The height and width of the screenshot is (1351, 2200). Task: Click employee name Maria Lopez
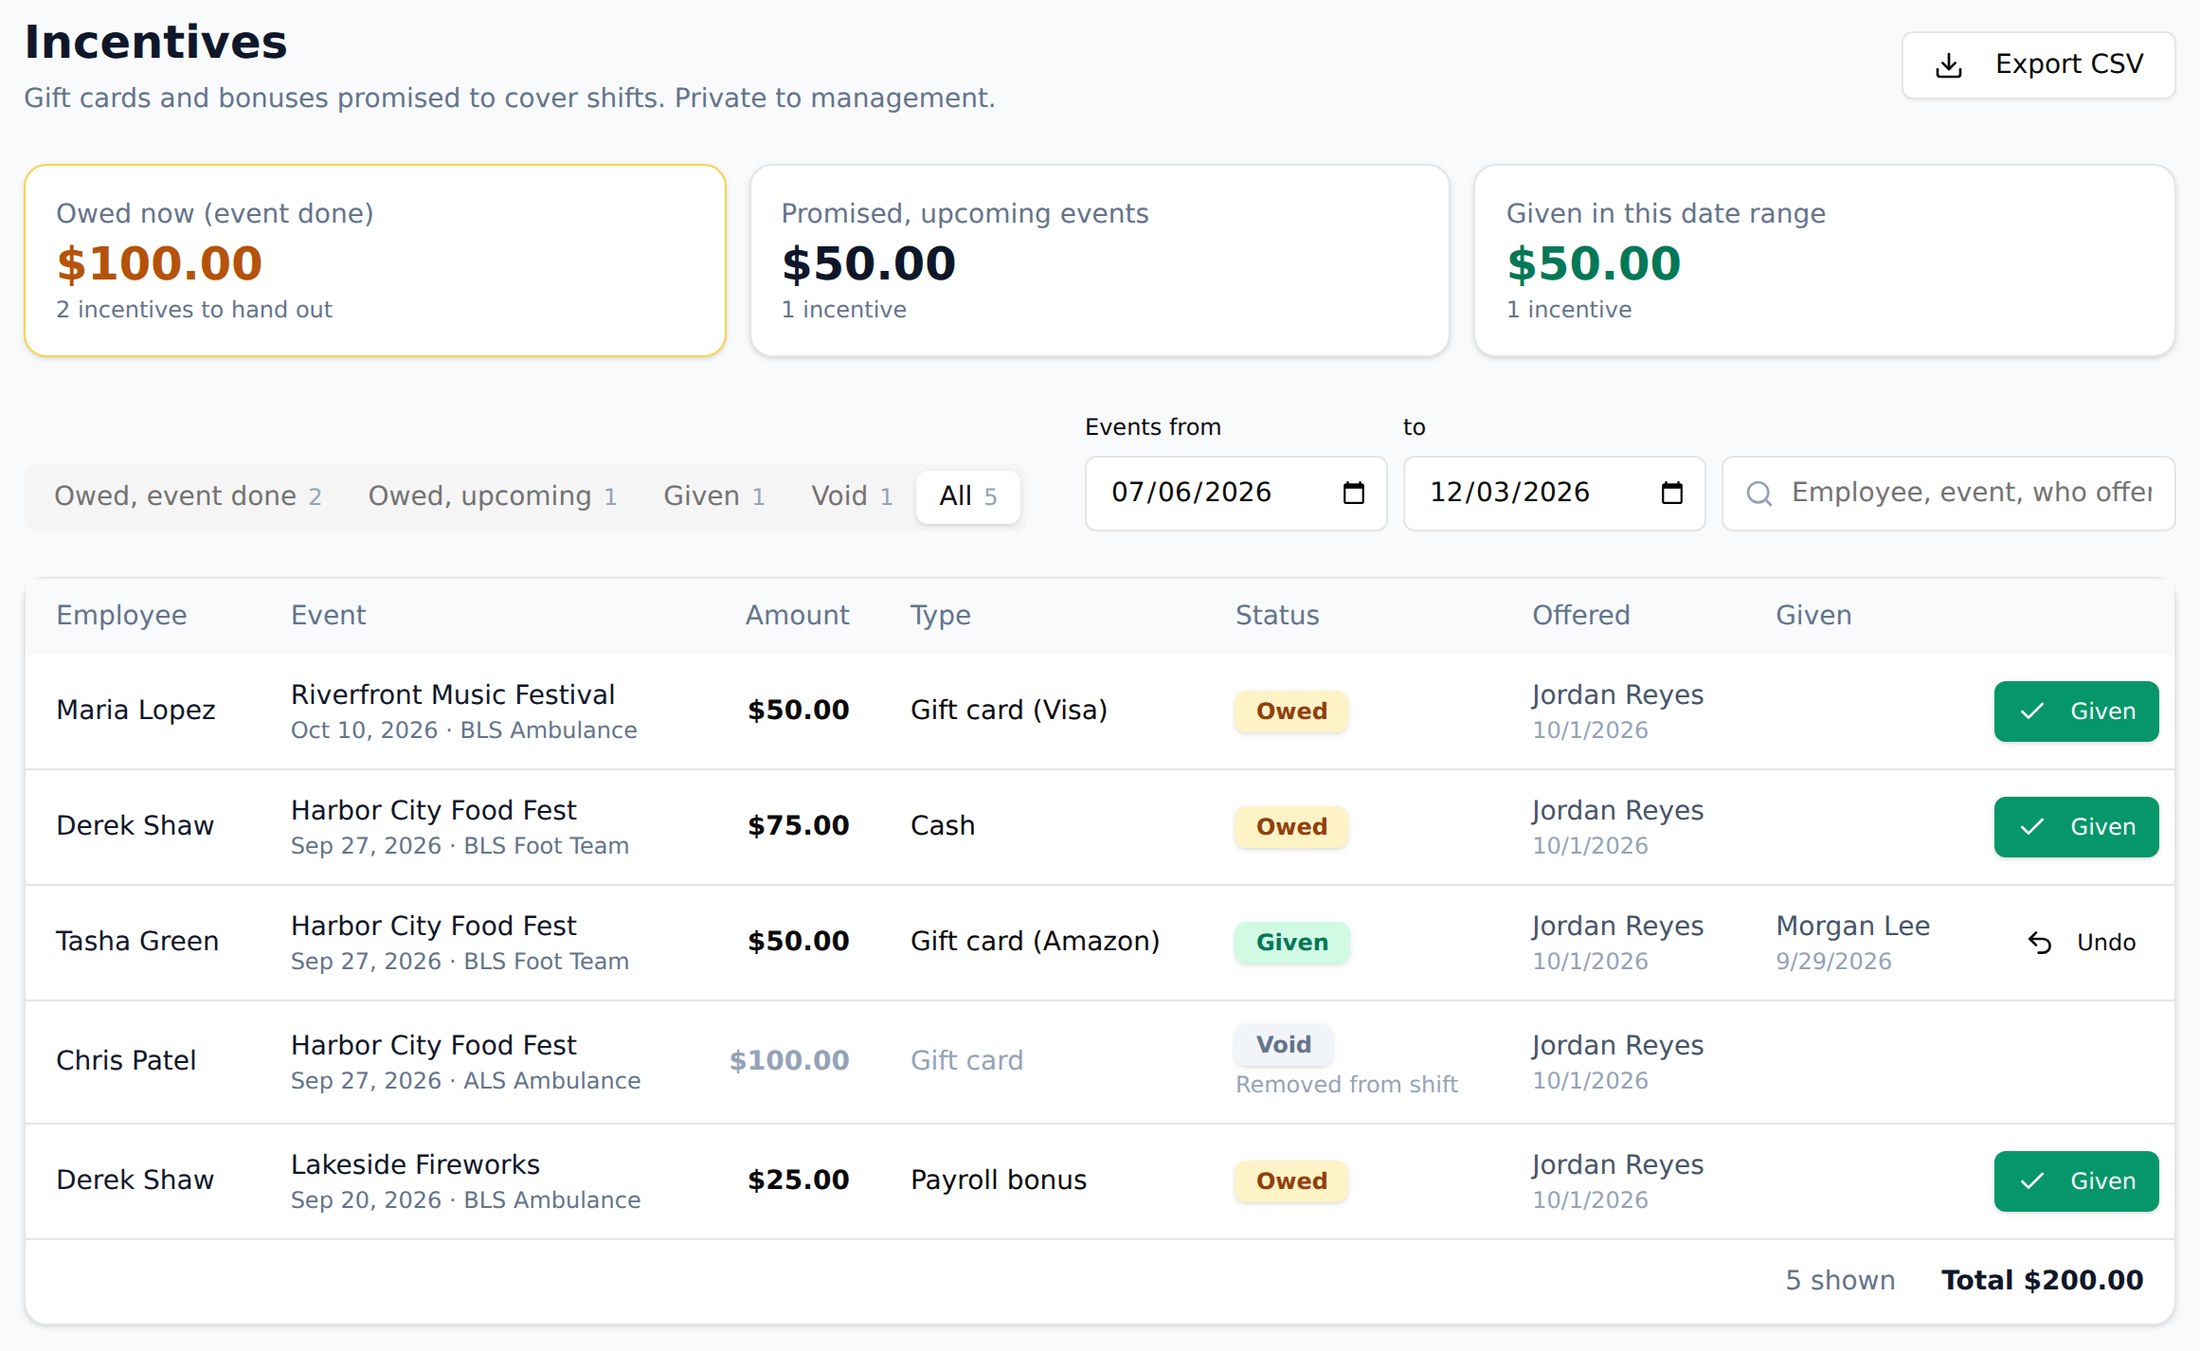135,710
